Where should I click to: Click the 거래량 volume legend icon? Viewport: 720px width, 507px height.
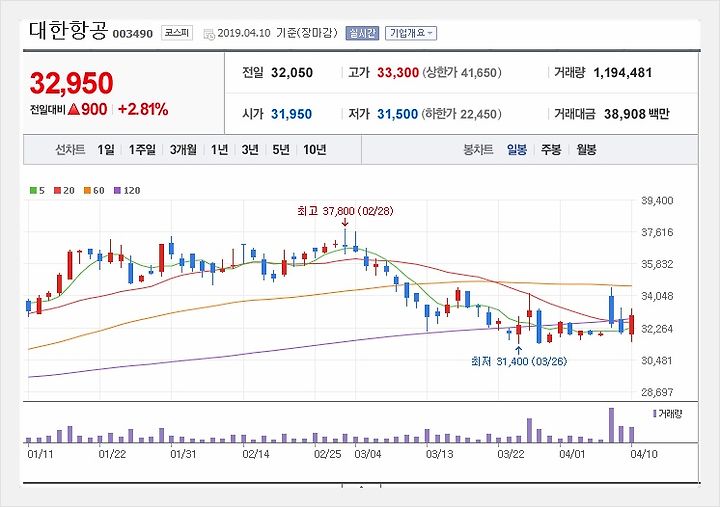(x=654, y=414)
